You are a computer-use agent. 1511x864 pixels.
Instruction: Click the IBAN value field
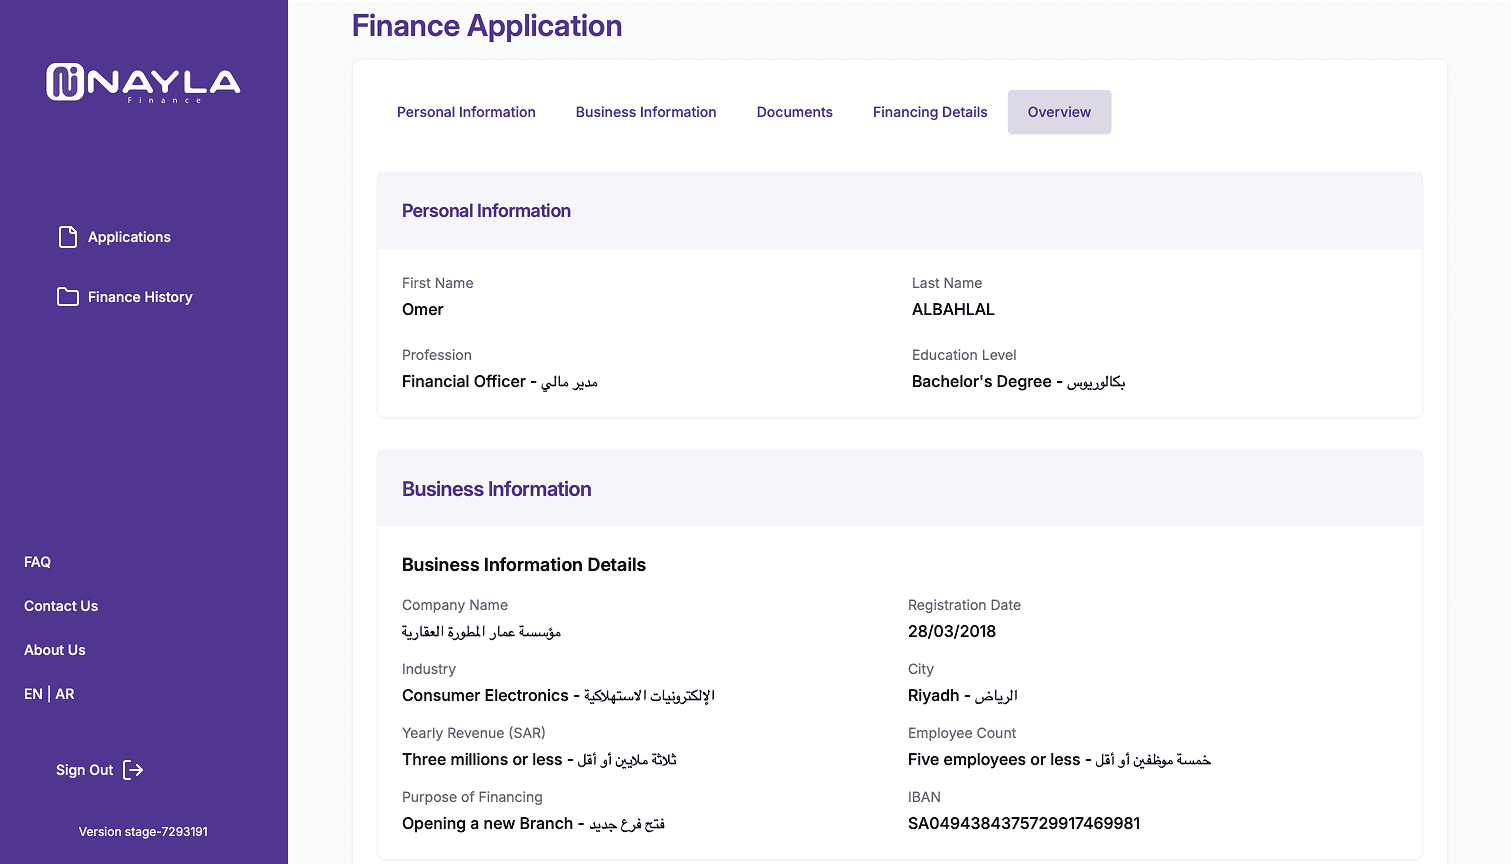(1023, 823)
